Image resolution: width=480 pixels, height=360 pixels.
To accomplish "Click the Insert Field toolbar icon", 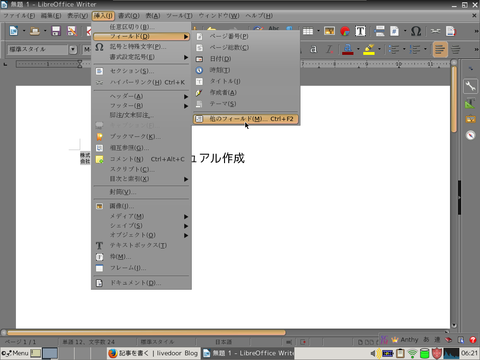I will (x=395, y=31).
